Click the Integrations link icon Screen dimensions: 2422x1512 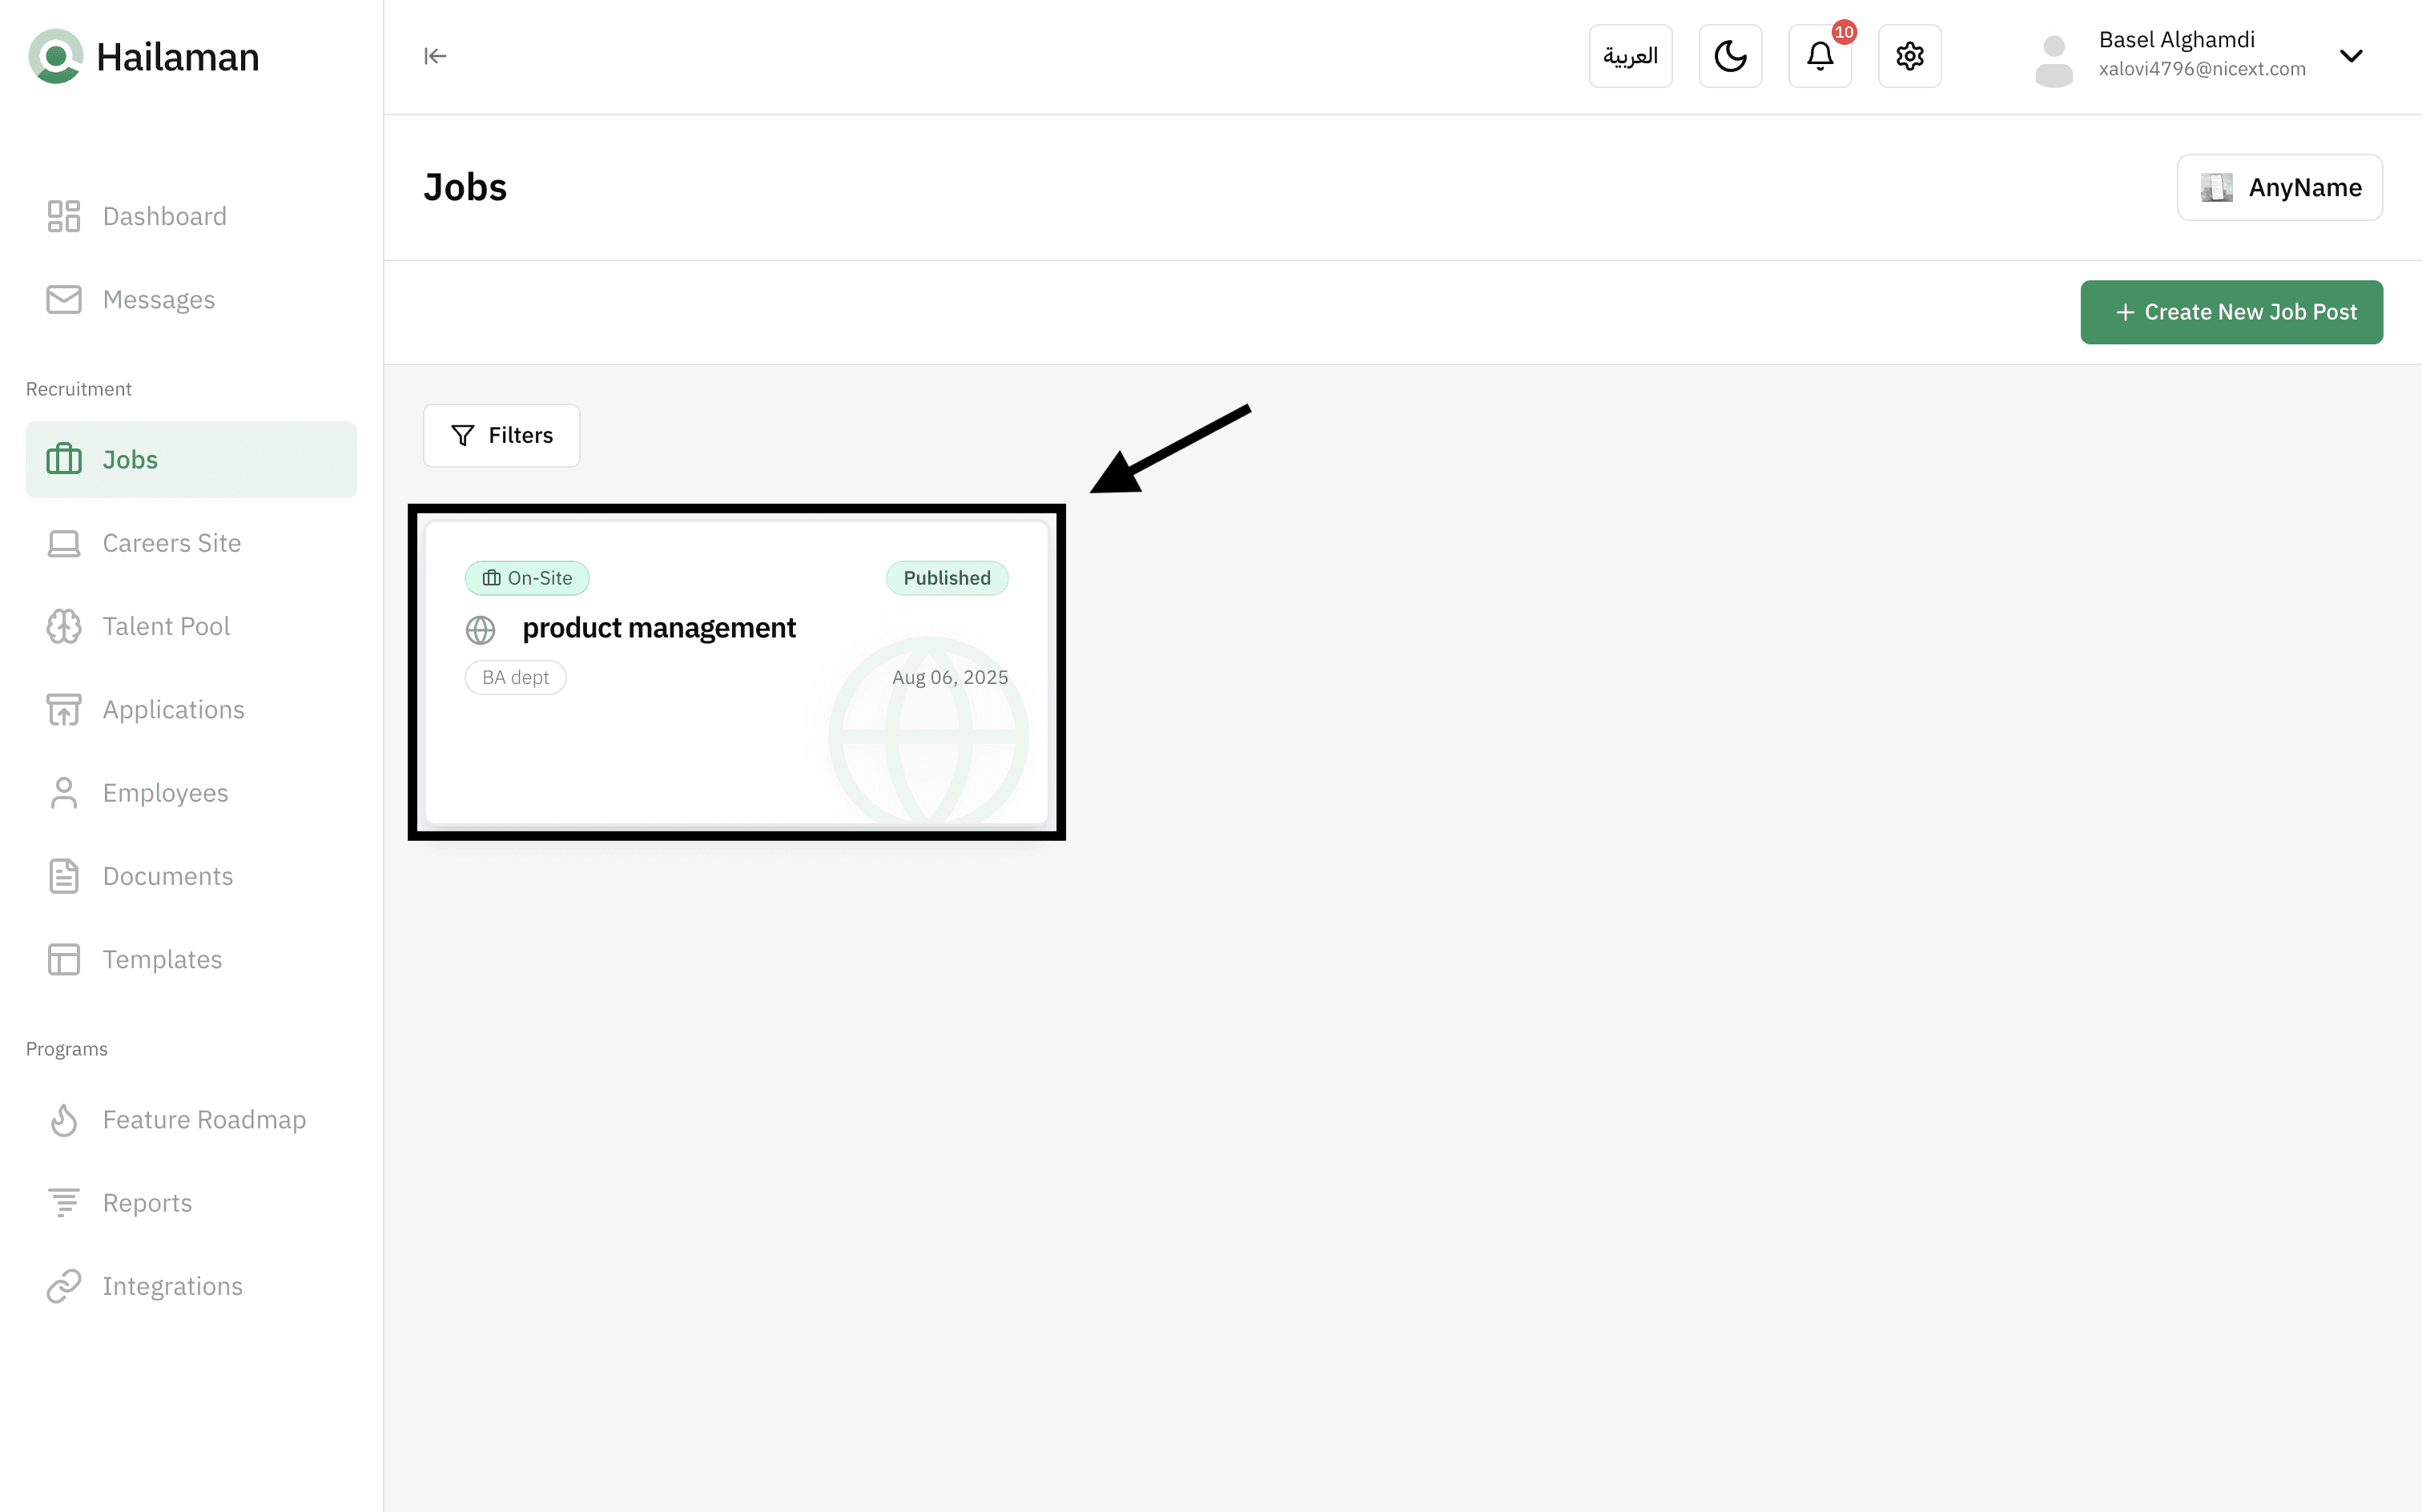pos(64,1286)
